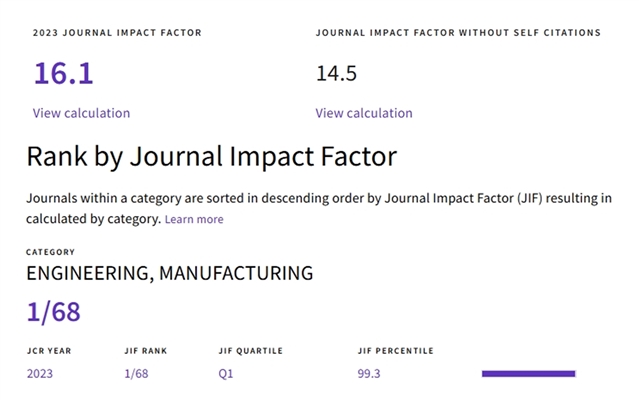Click the JIF QUARTILE column header
Image resolution: width=639 pixels, height=401 pixels.
[251, 351]
